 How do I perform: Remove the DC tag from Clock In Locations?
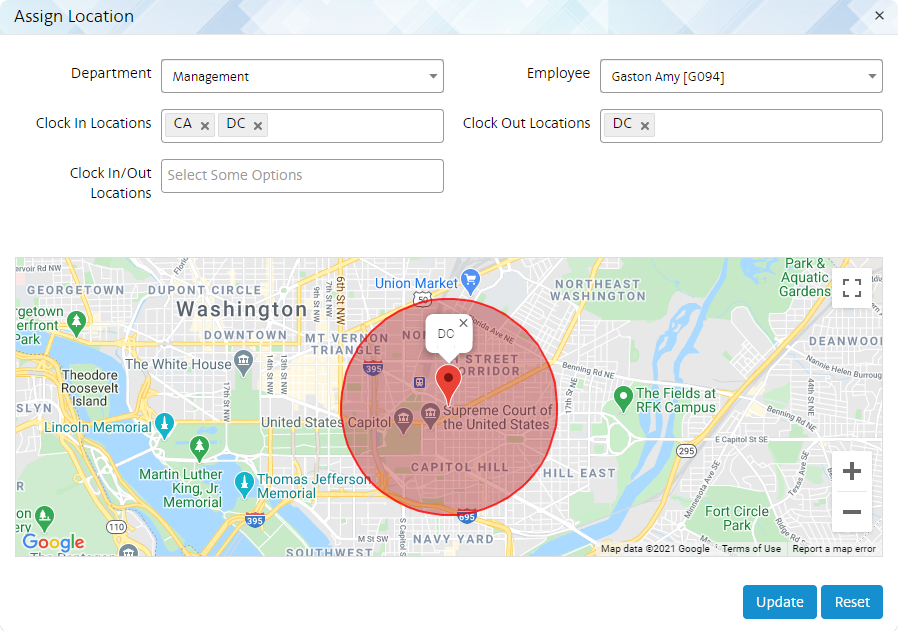257,125
